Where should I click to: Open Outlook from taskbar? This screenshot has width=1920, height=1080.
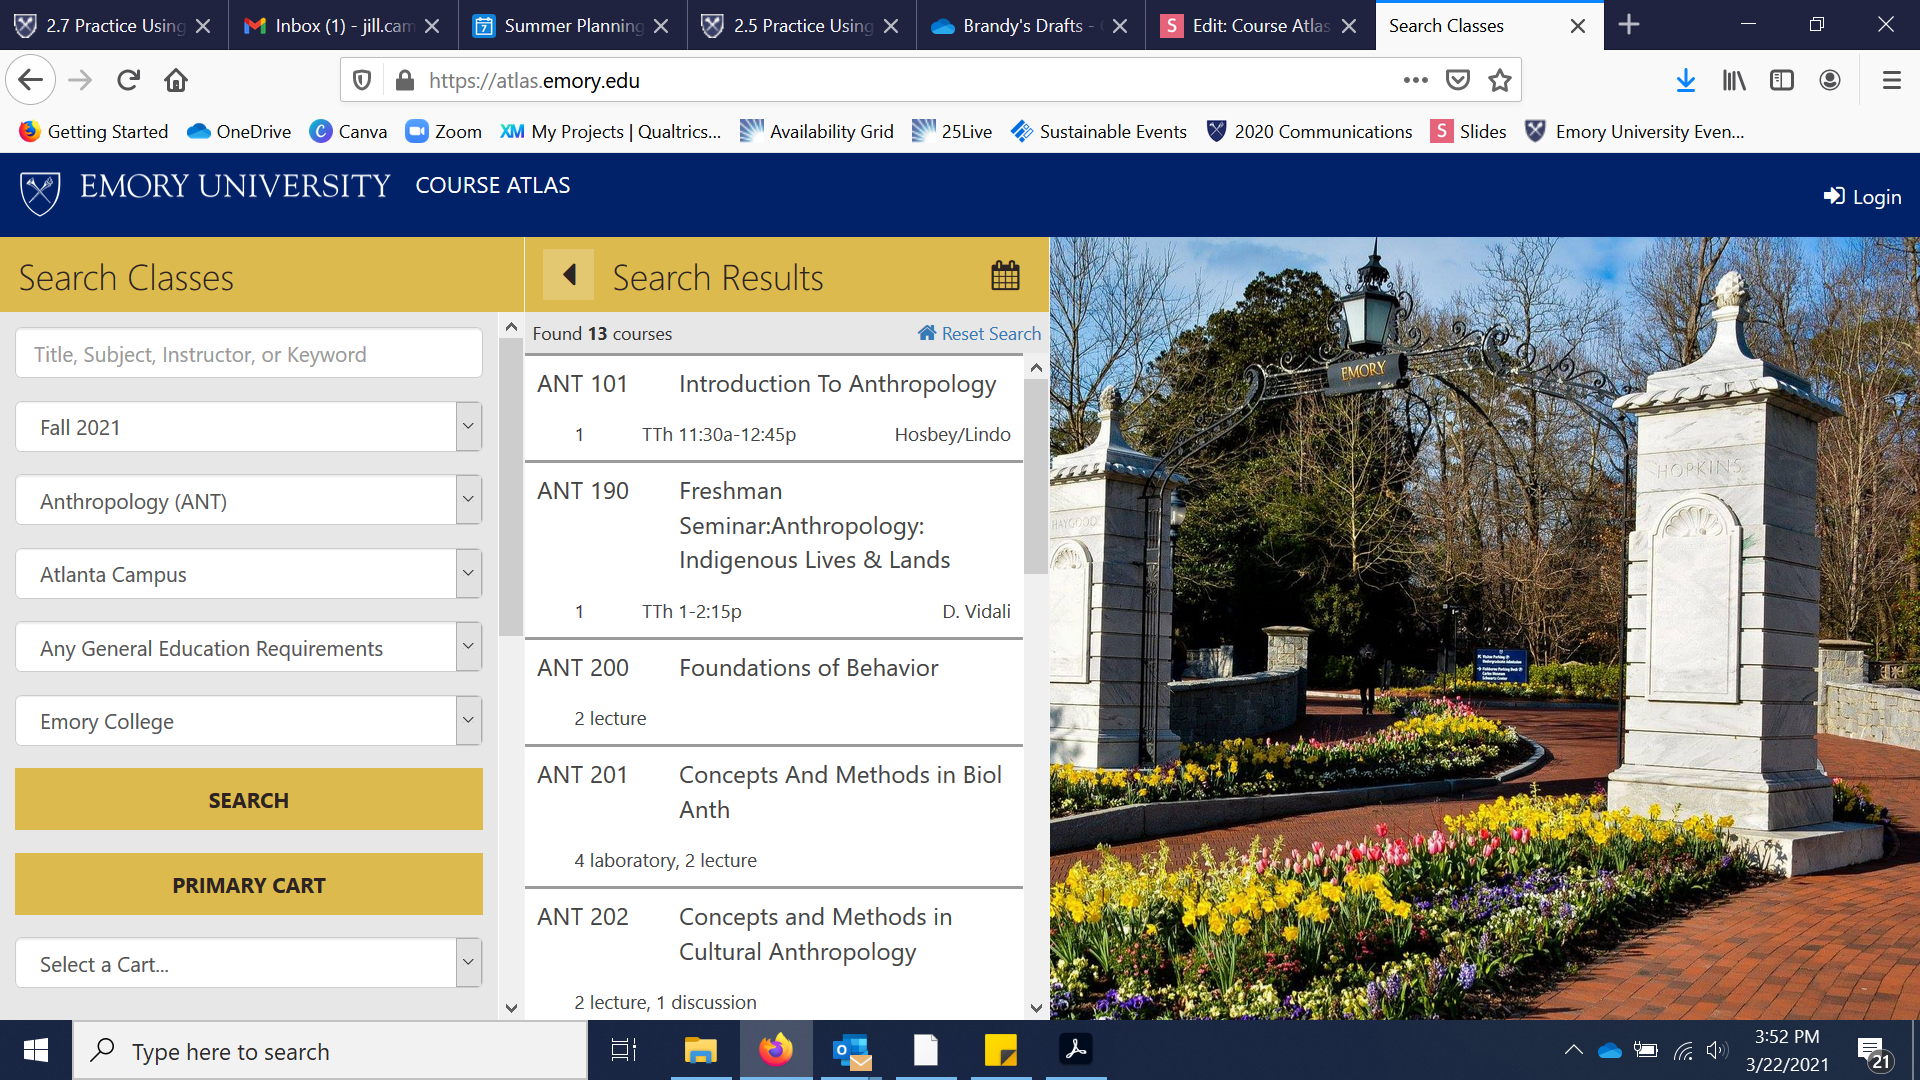[852, 1050]
